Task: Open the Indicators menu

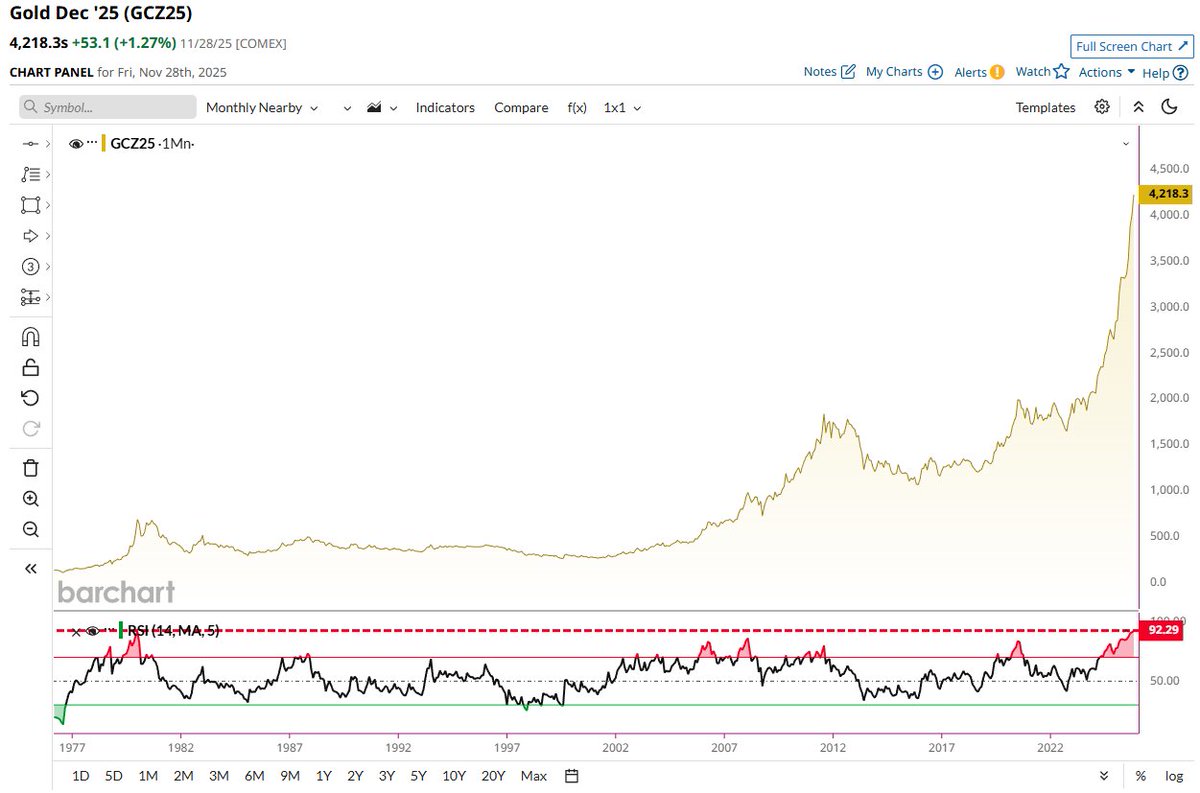Action: coord(445,107)
